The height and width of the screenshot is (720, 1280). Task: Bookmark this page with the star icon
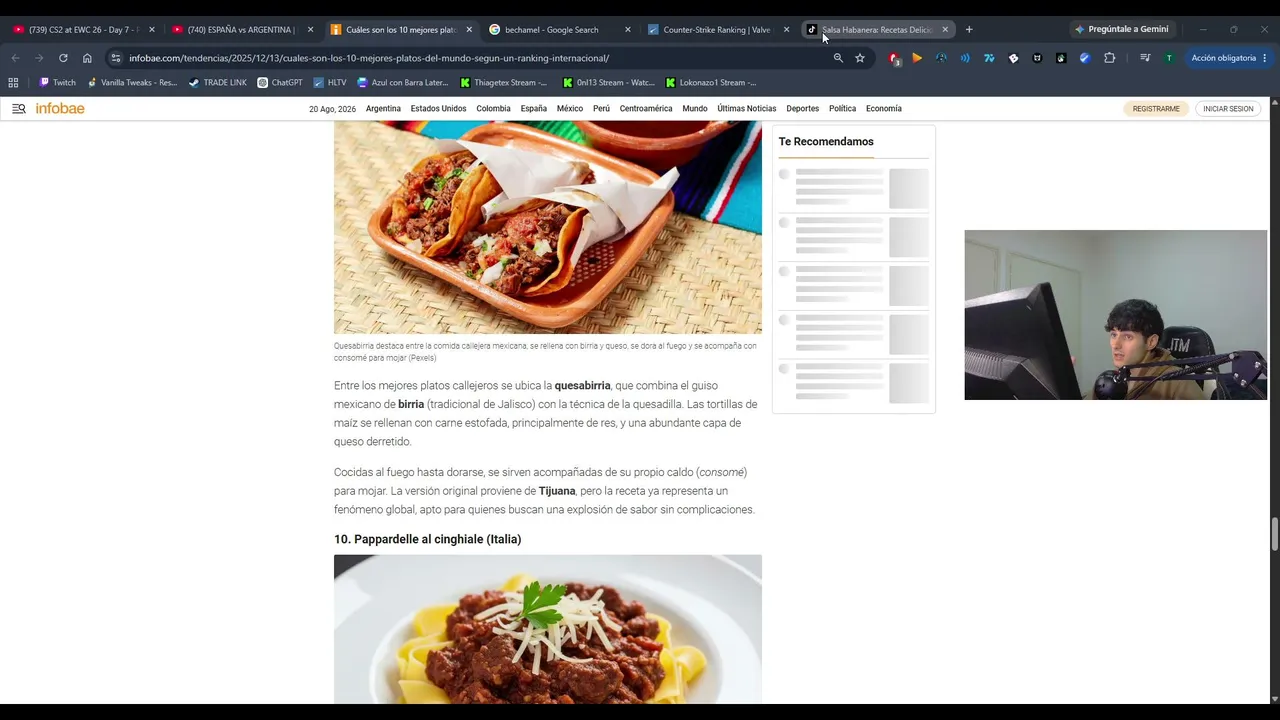pos(860,58)
